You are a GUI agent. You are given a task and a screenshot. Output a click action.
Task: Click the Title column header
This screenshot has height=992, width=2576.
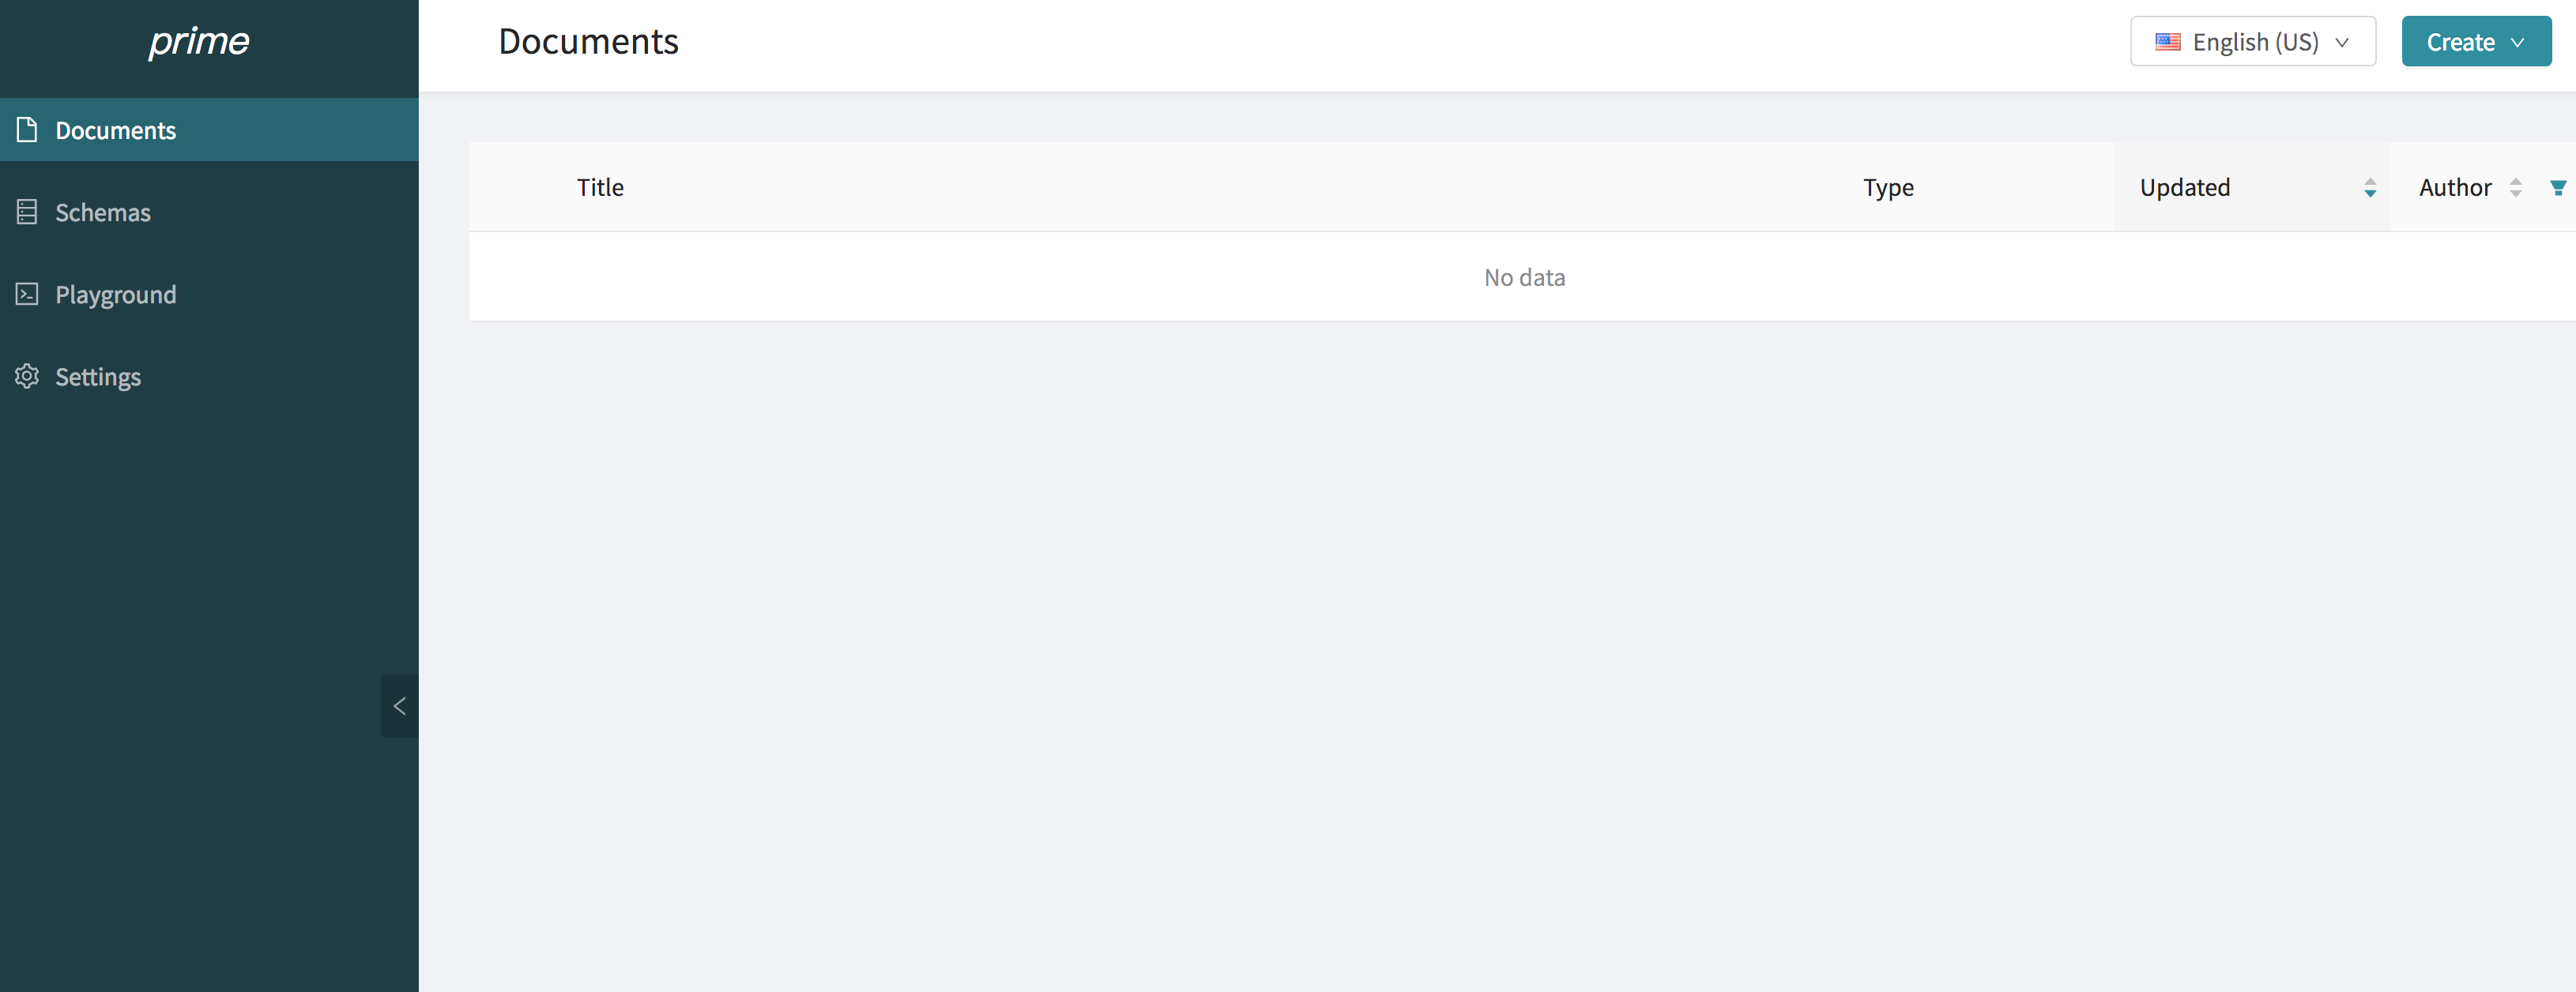pyautogui.click(x=600, y=186)
